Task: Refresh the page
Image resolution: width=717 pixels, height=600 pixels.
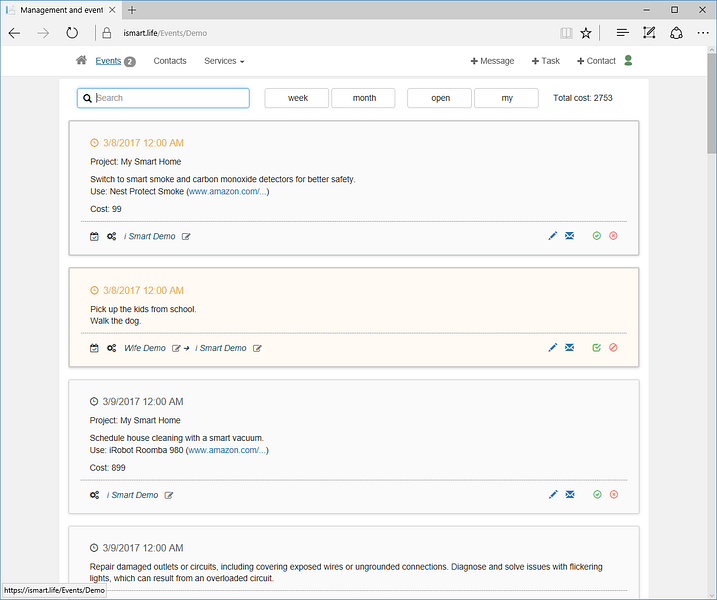Action: (x=72, y=33)
